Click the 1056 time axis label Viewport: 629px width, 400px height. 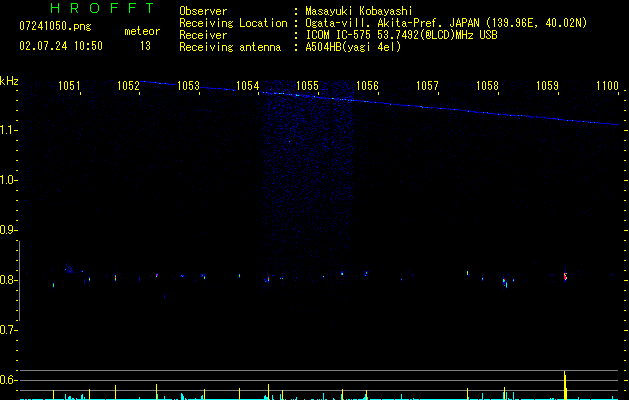point(367,86)
